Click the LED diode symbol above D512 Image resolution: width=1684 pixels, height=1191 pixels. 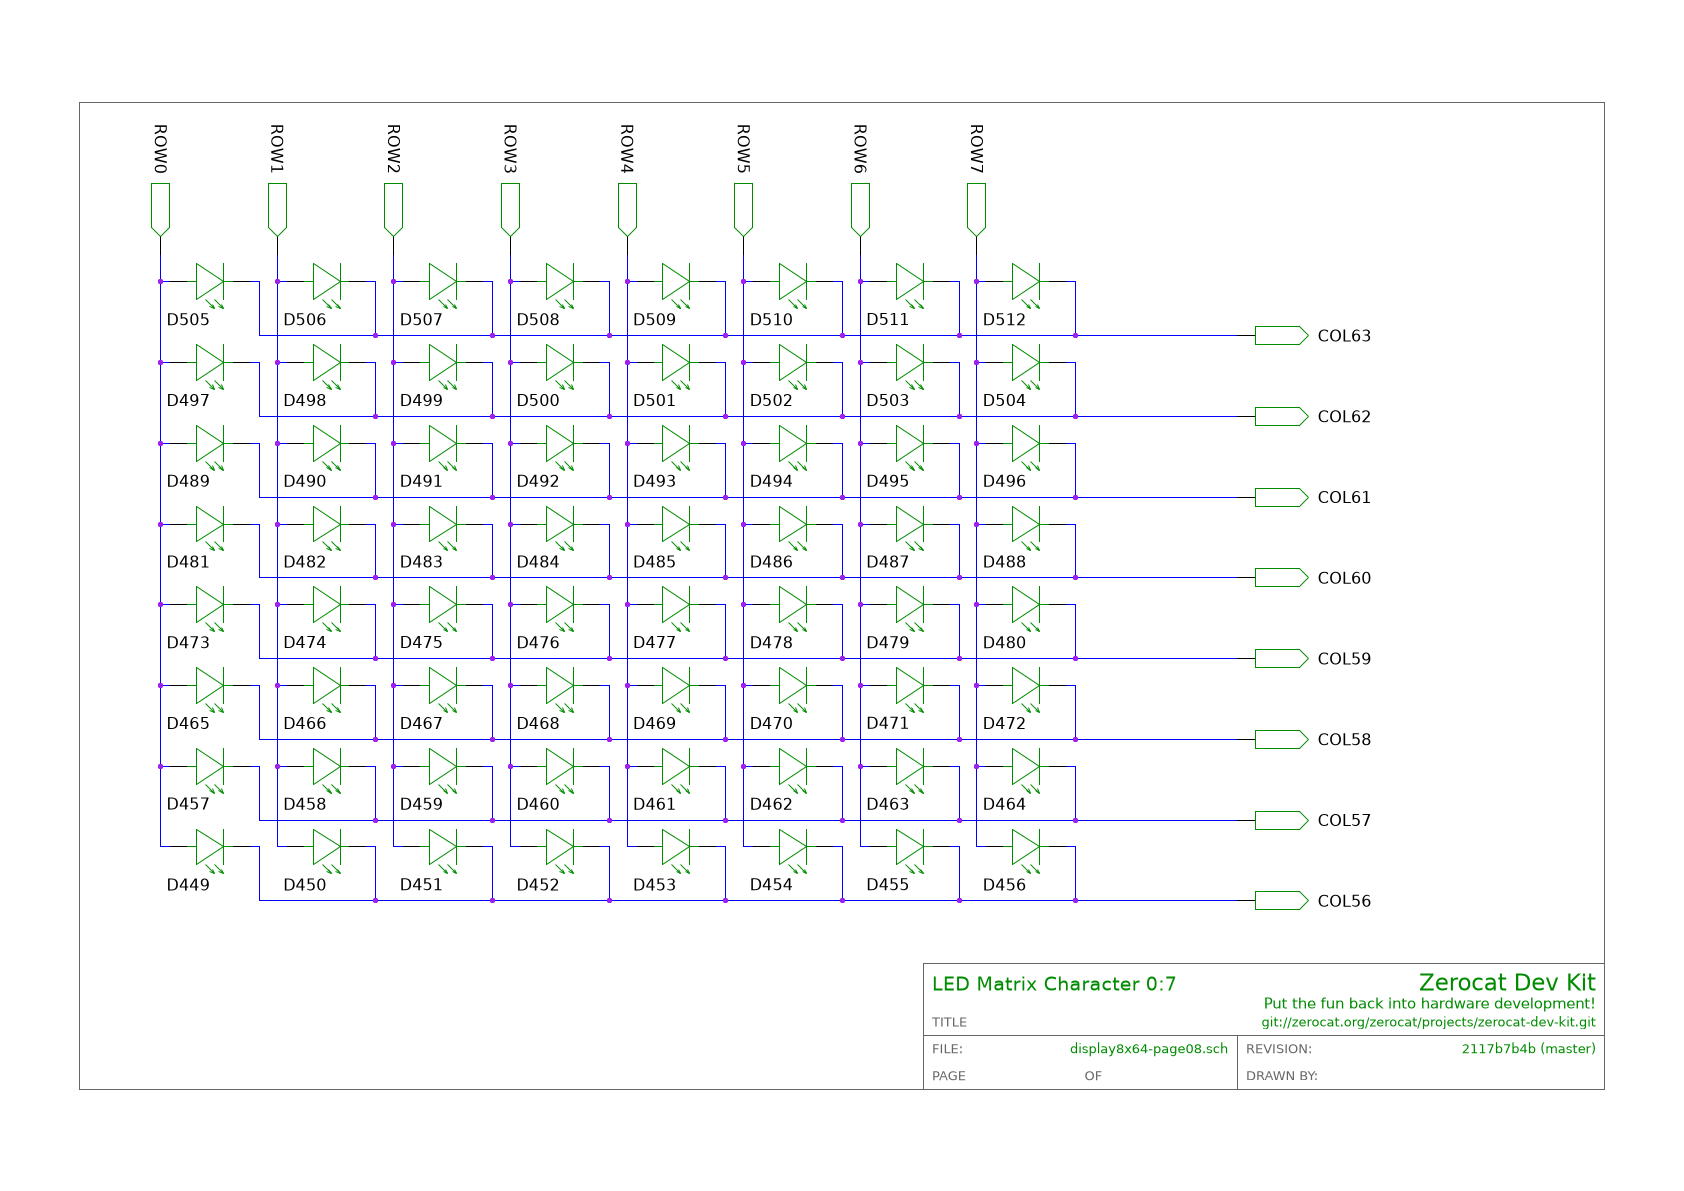pyautogui.click(x=1026, y=283)
